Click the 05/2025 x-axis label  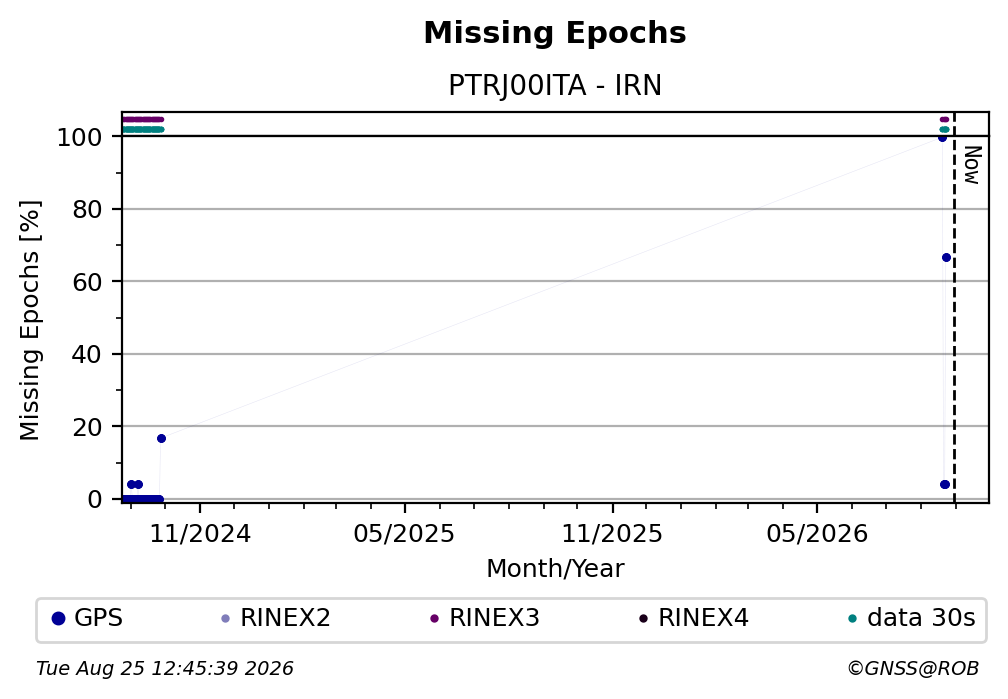tap(404, 534)
